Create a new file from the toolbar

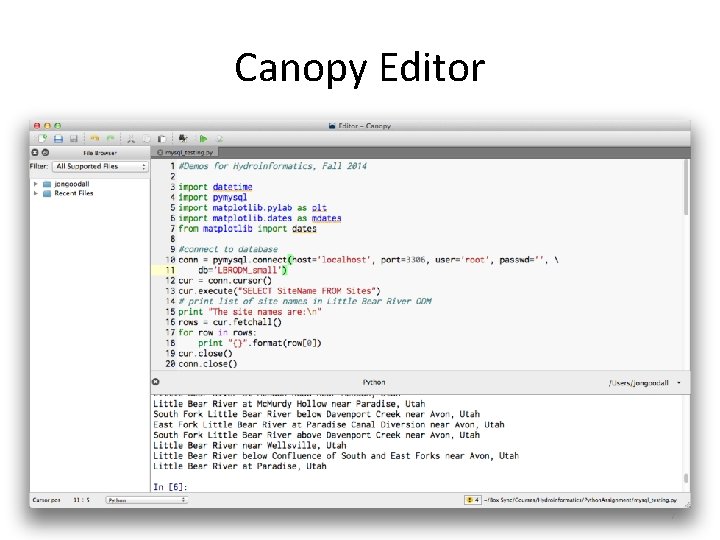(x=43, y=138)
